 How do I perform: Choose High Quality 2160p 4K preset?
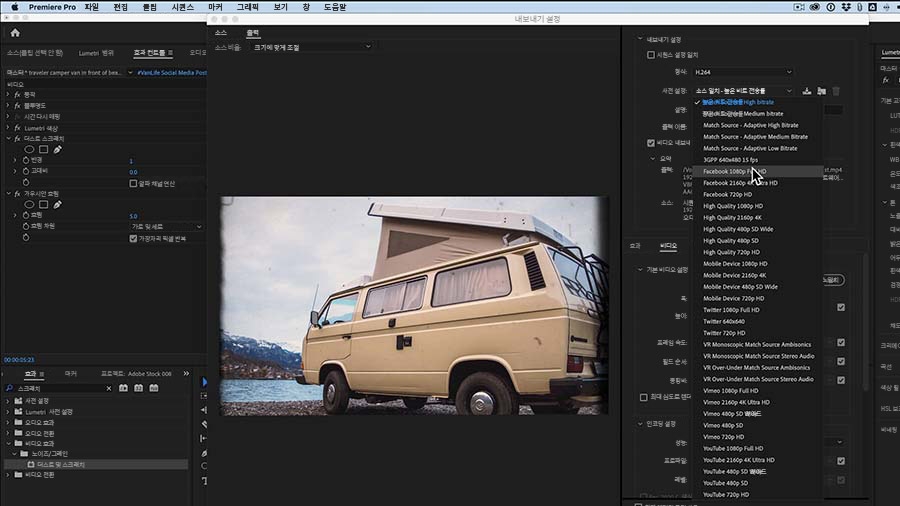758,218
